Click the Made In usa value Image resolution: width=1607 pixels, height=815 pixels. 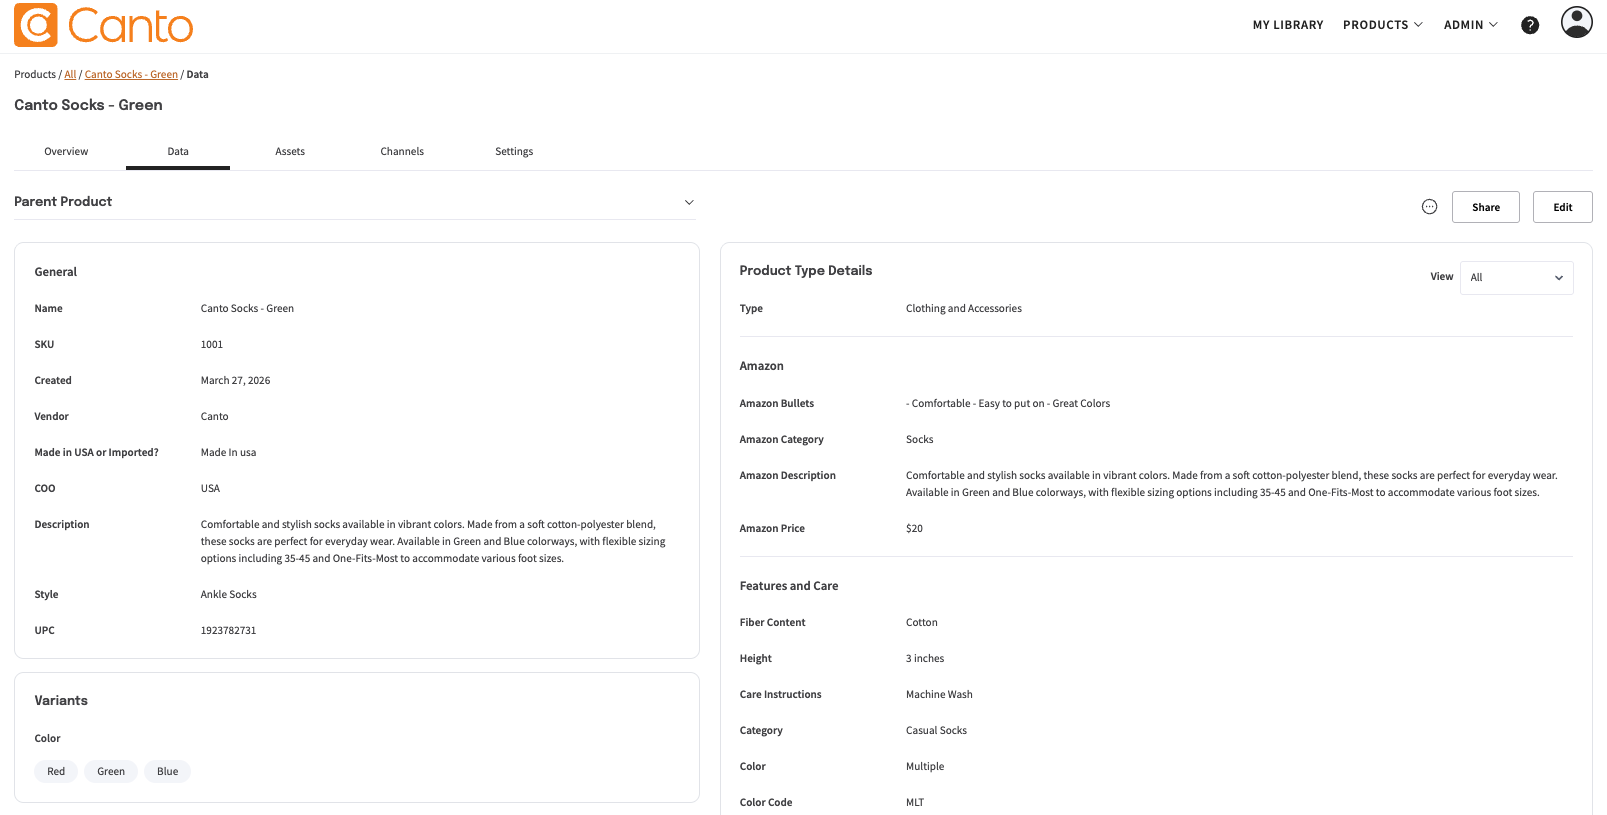(228, 453)
